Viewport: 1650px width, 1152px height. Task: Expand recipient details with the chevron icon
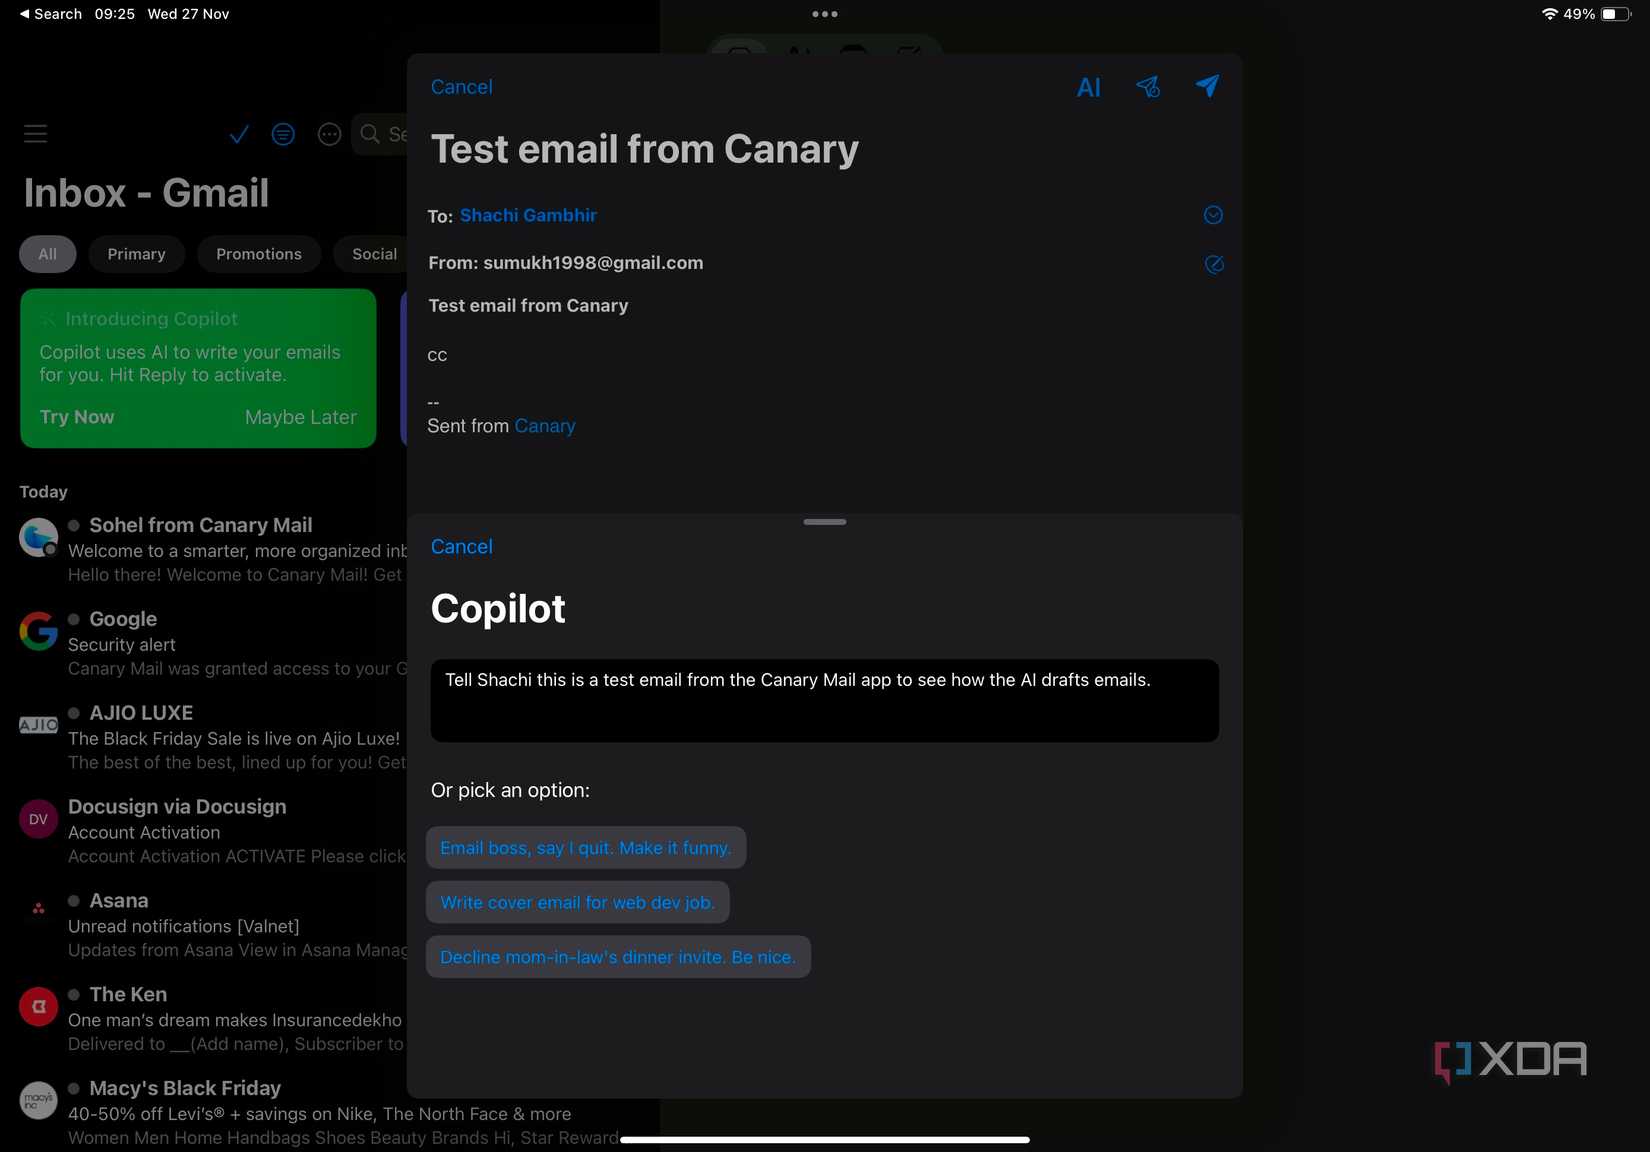point(1213,215)
